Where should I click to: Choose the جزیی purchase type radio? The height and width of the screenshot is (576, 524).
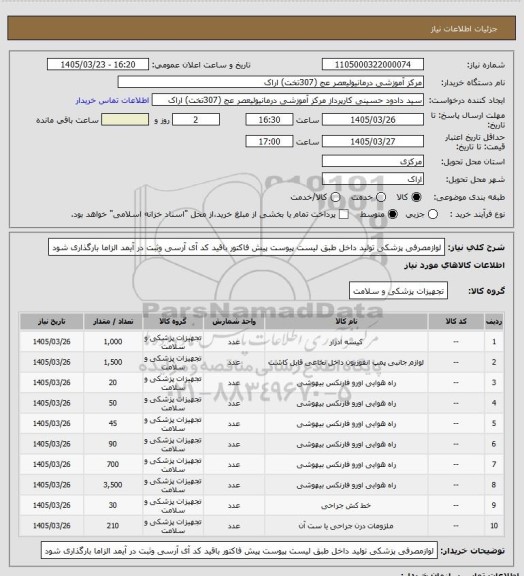[x=433, y=214]
